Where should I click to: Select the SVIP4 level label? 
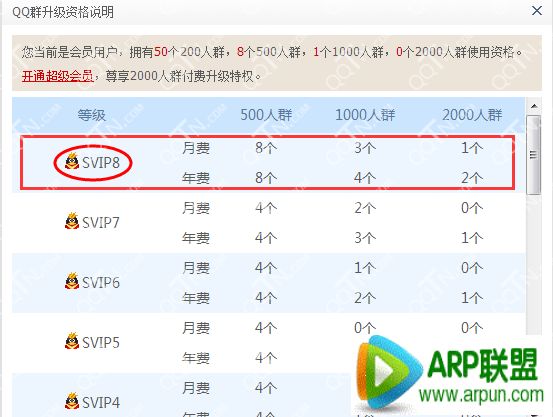101,403
